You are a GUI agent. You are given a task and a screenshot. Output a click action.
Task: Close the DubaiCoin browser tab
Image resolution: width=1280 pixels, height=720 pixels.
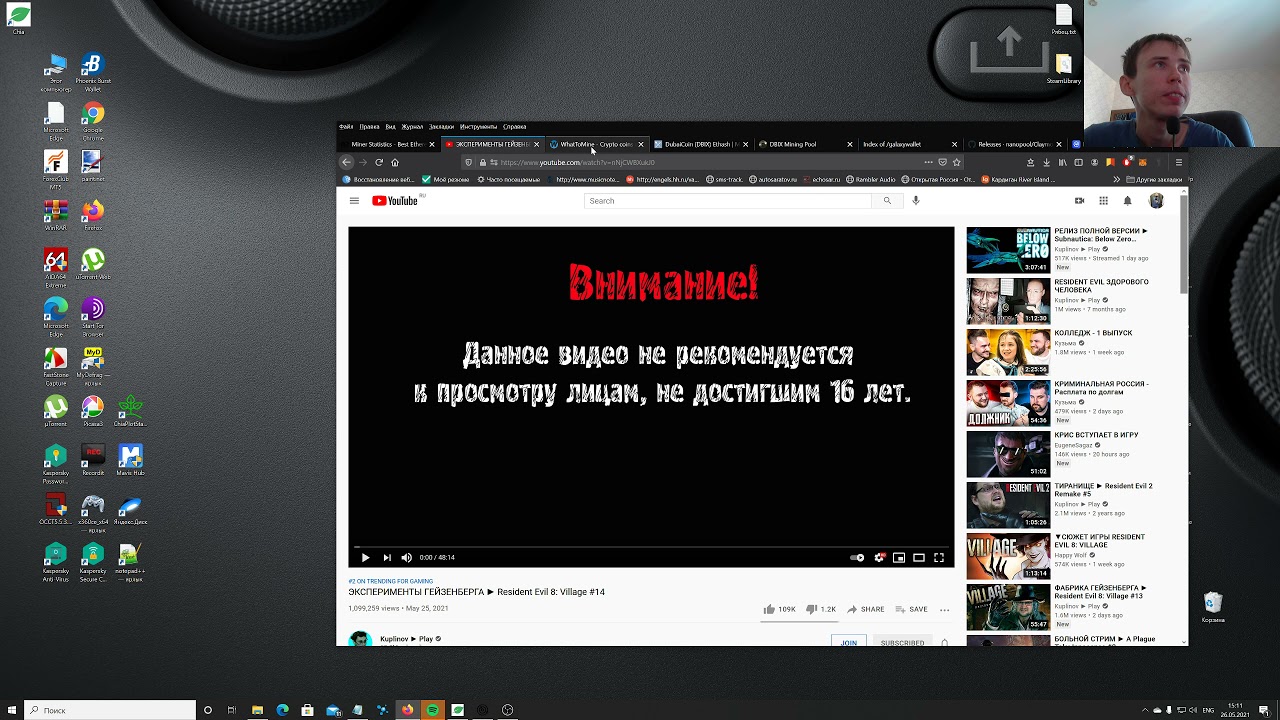[x=745, y=144]
